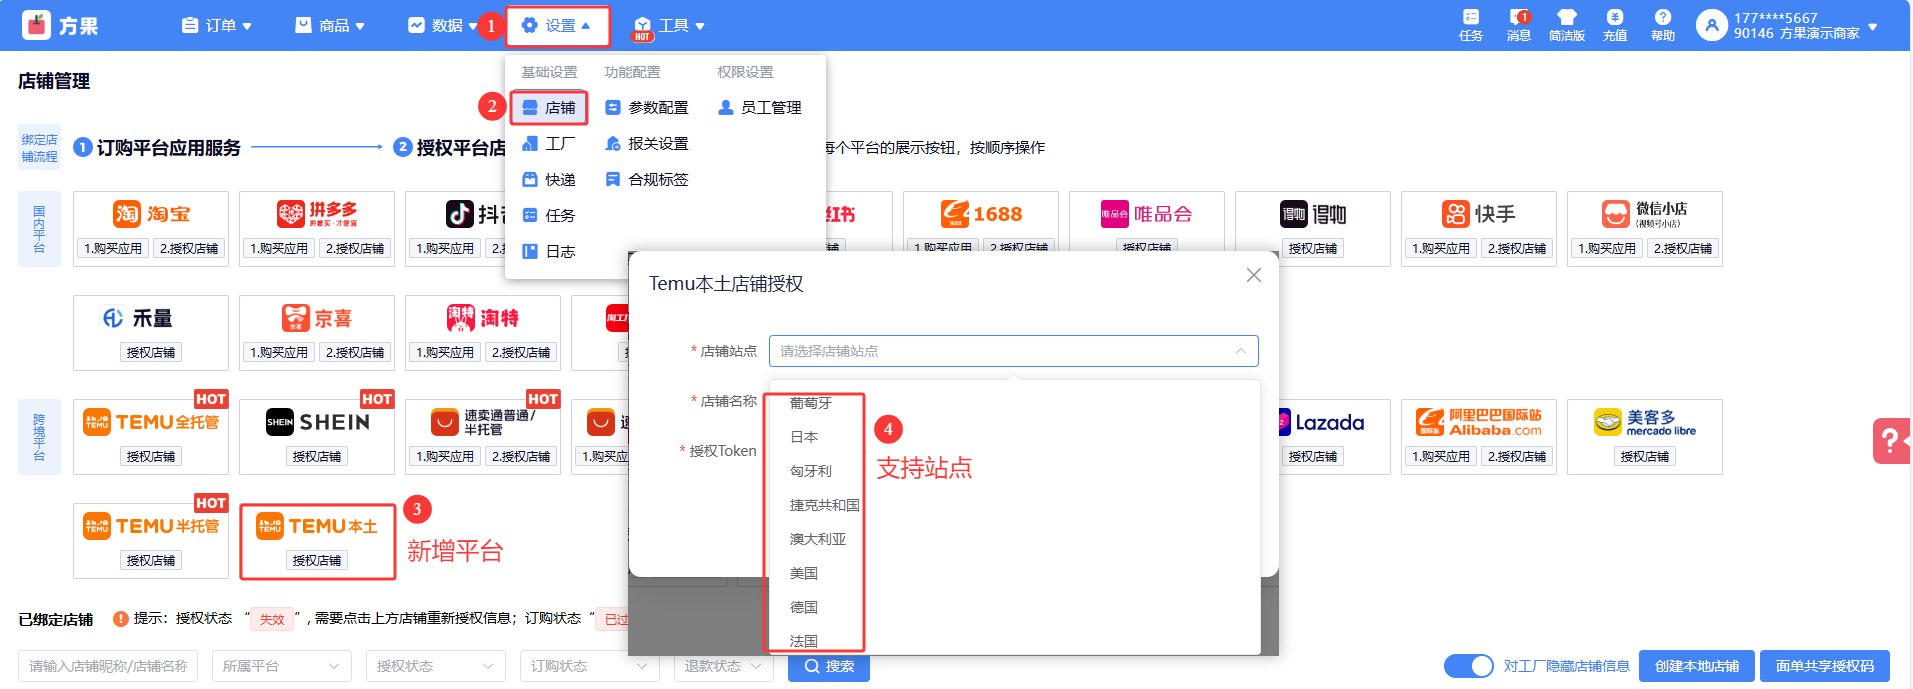This screenshot has height=689, width=1913.
Task: Open the 订购状态 filter dropdown
Action: tap(590, 666)
